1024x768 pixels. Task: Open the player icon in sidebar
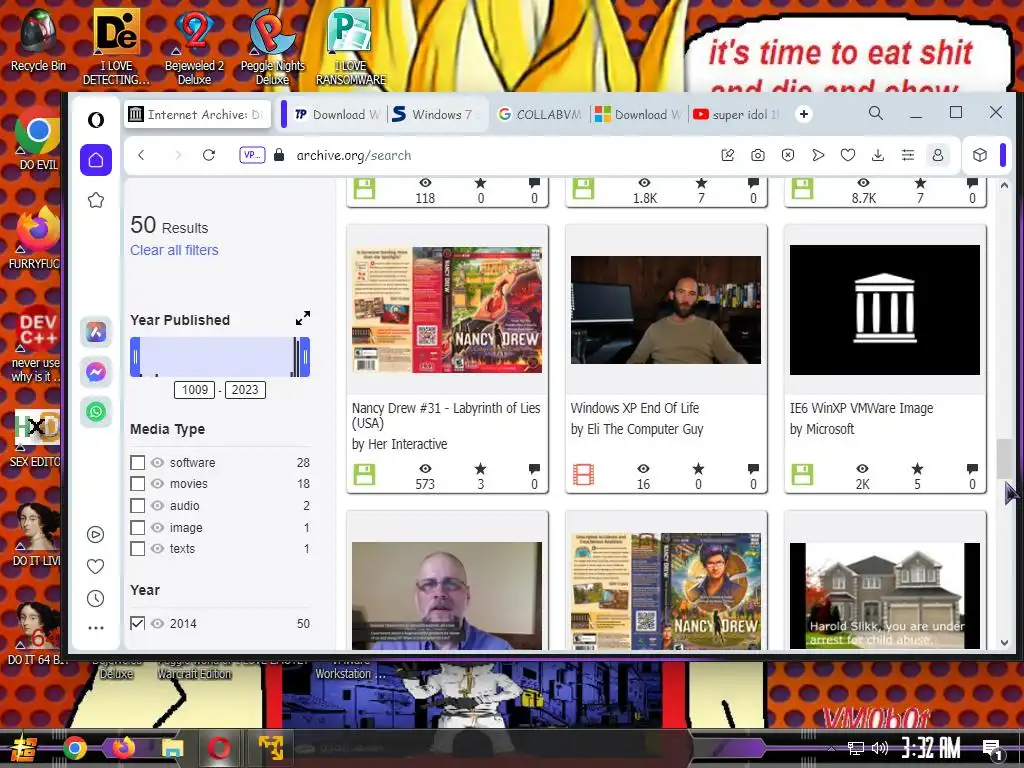click(95, 534)
